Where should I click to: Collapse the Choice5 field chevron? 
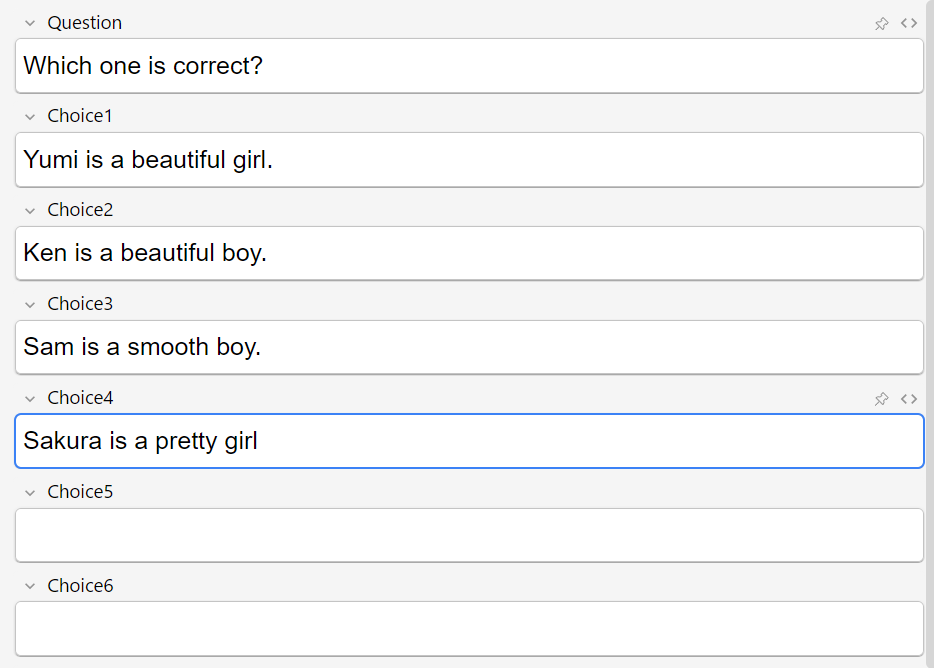pyautogui.click(x=30, y=493)
